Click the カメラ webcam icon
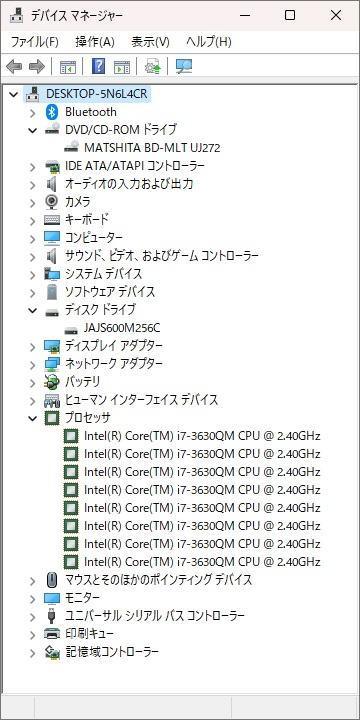Screen dimensions: 360x720 click(x=52, y=202)
